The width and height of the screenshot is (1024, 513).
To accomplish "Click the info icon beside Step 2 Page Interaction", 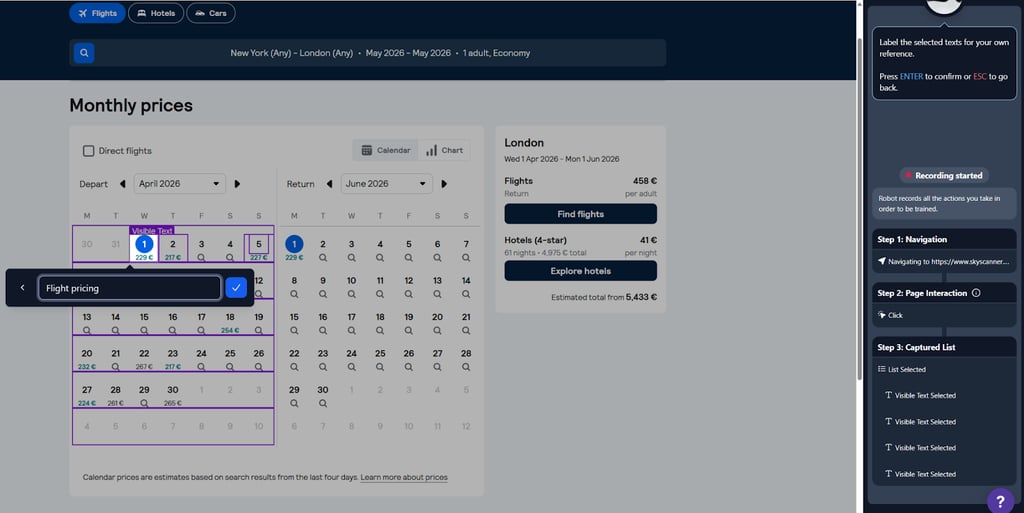I will point(976,293).
